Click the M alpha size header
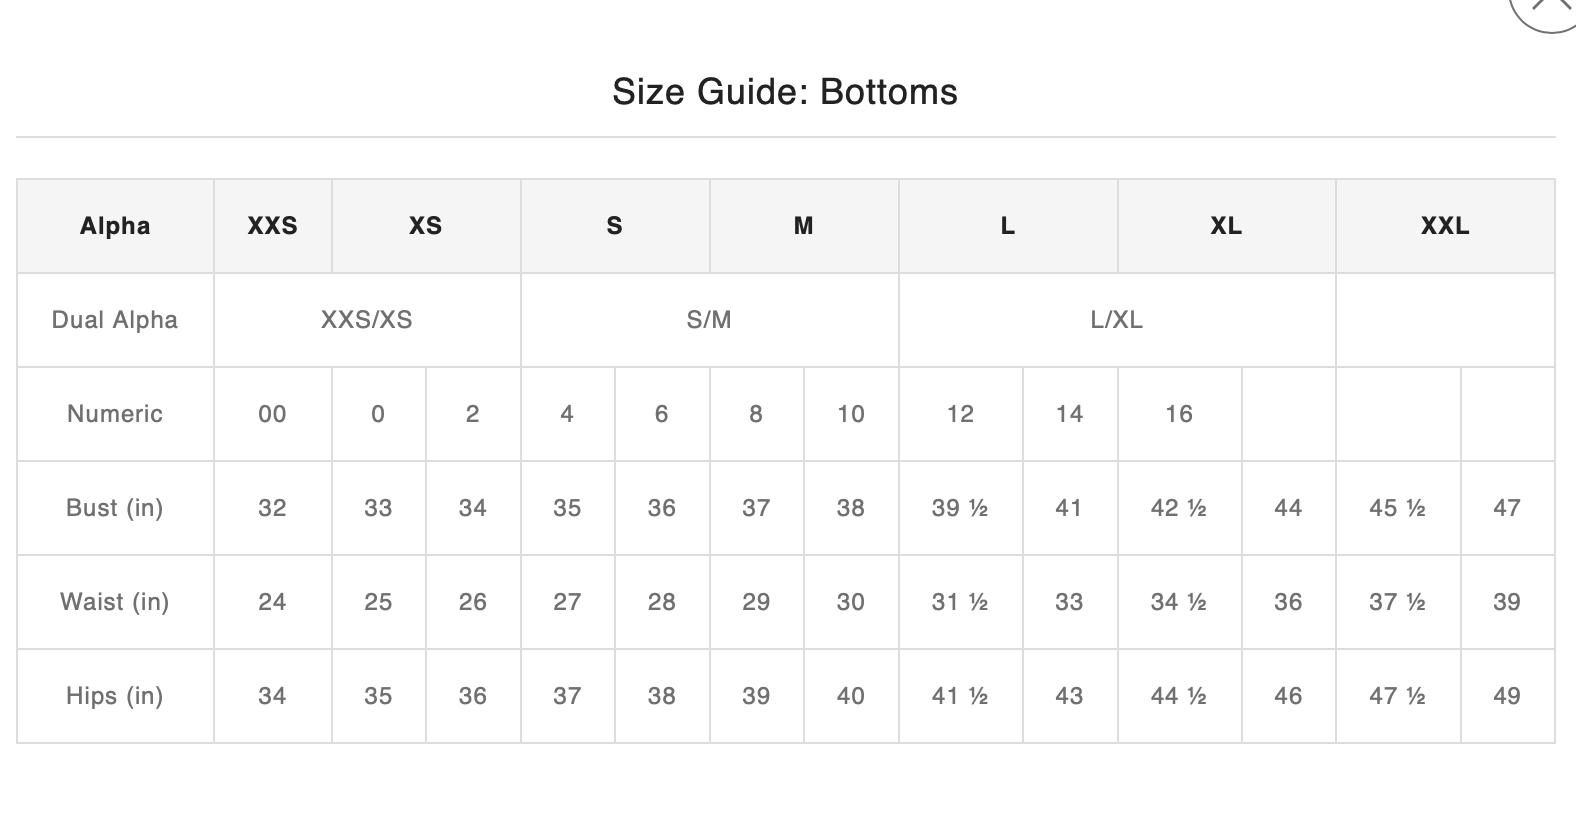The image size is (1576, 828). tap(803, 226)
